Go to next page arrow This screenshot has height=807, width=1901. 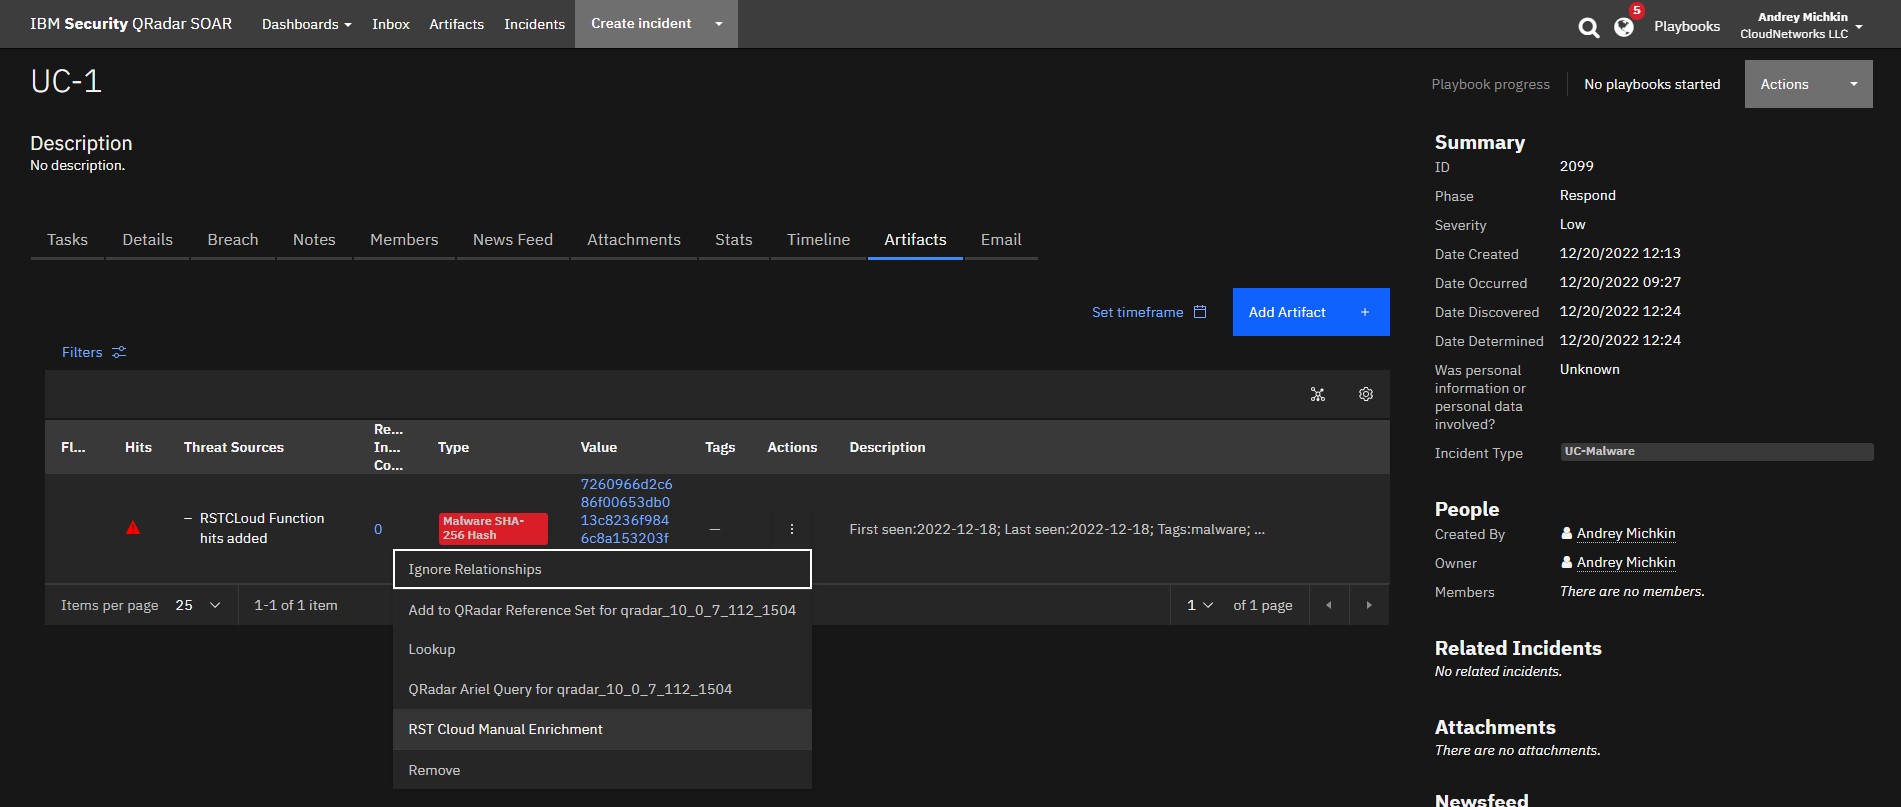(1368, 605)
